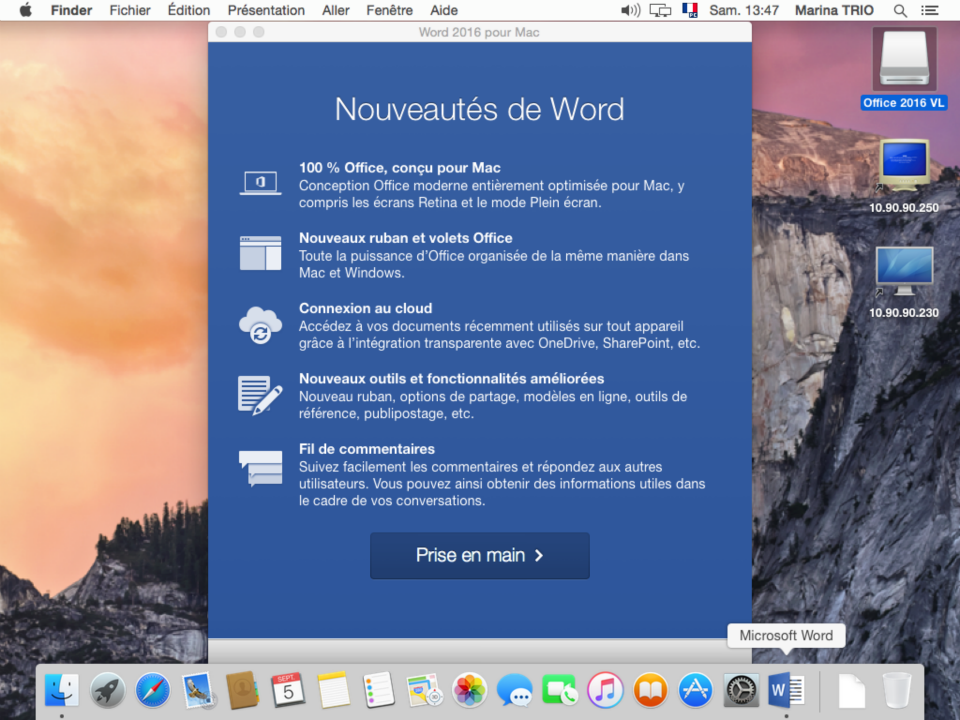Open the Fenêtre menu
This screenshot has height=720, width=960.
[x=389, y=10]
